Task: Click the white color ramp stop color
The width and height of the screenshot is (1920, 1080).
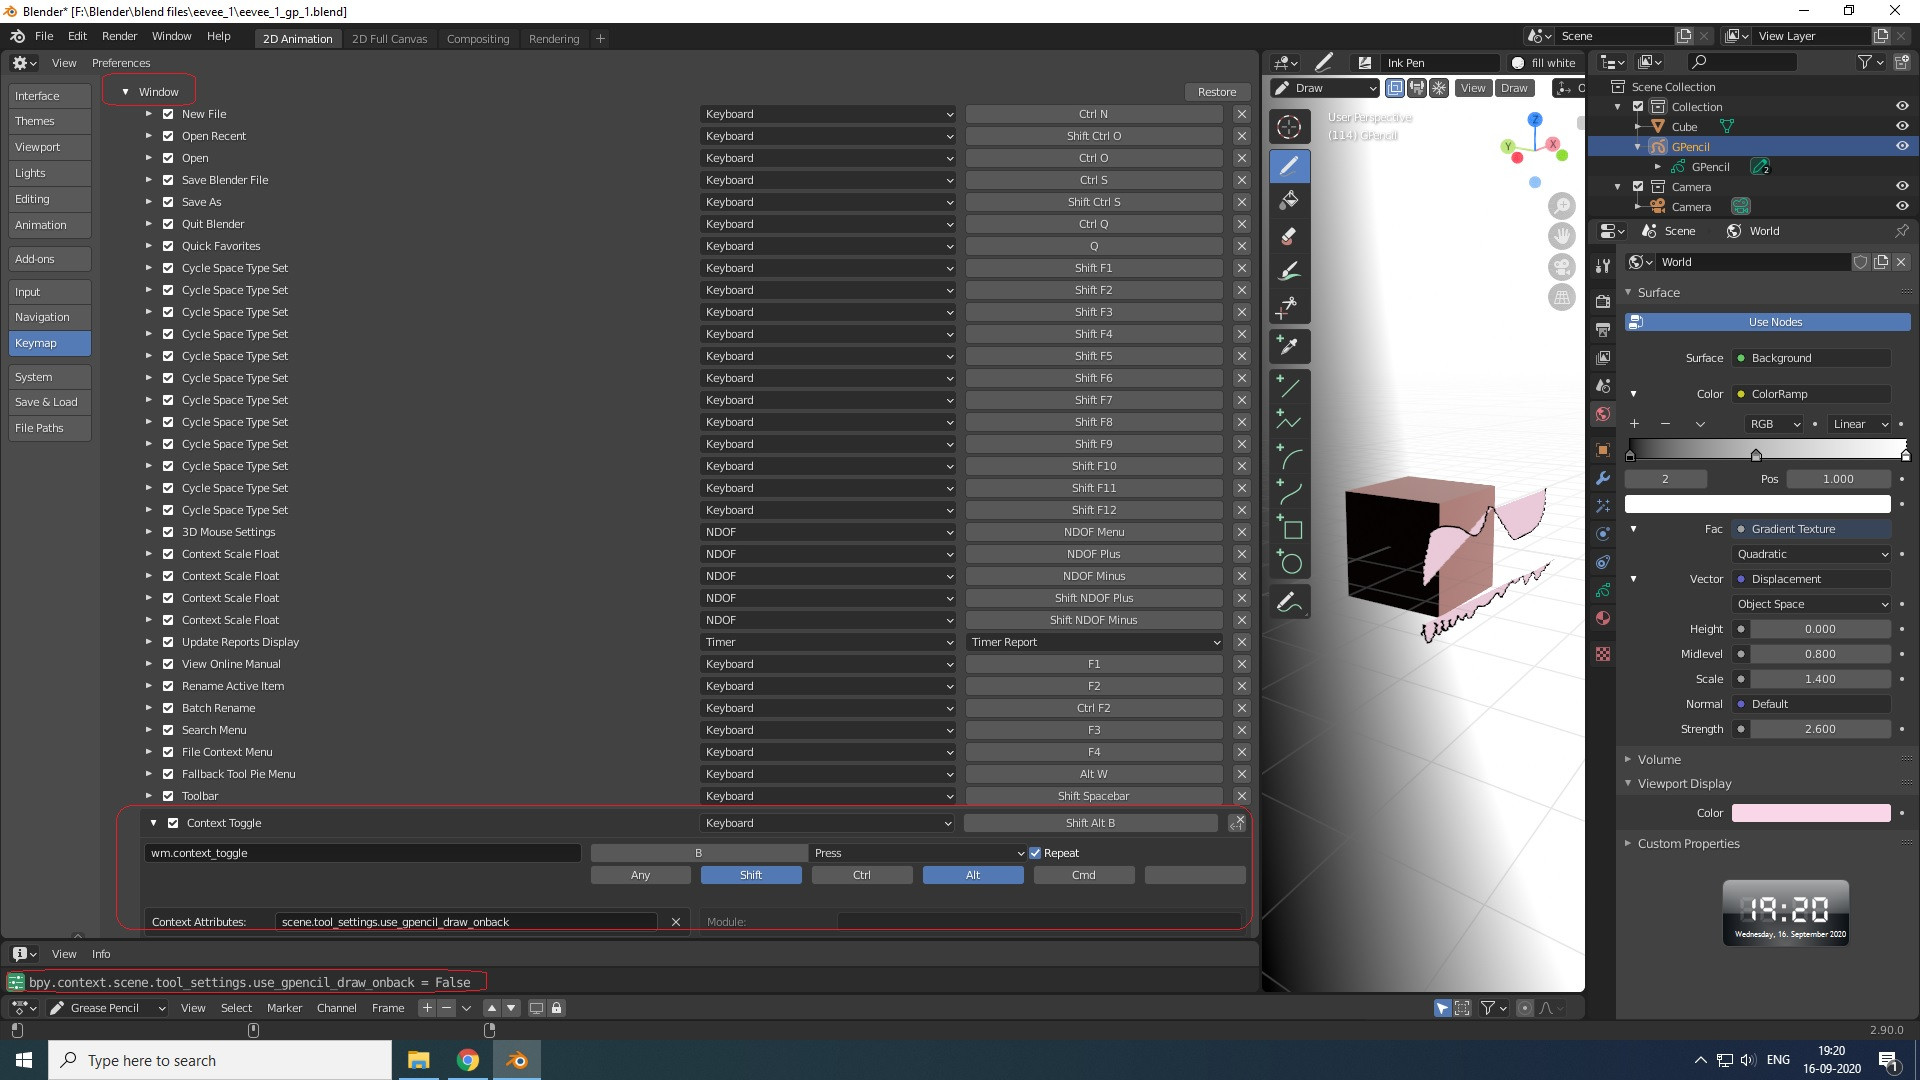Action: click(x=1757, y=504)
